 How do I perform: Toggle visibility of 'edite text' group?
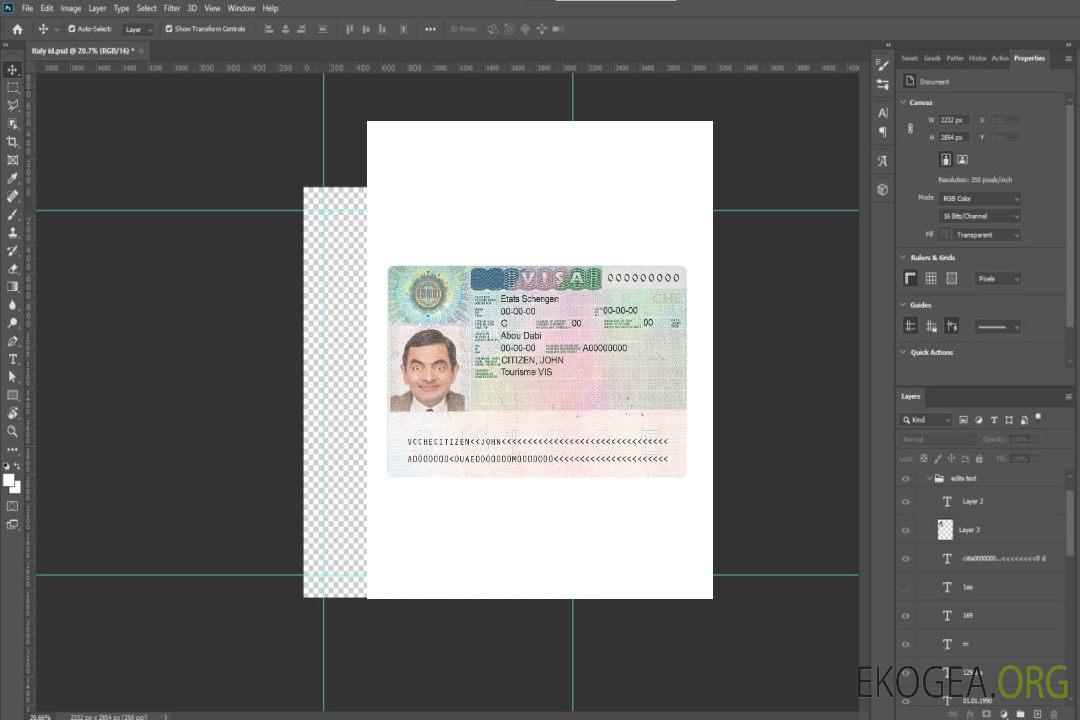click(x=906, y=479)
